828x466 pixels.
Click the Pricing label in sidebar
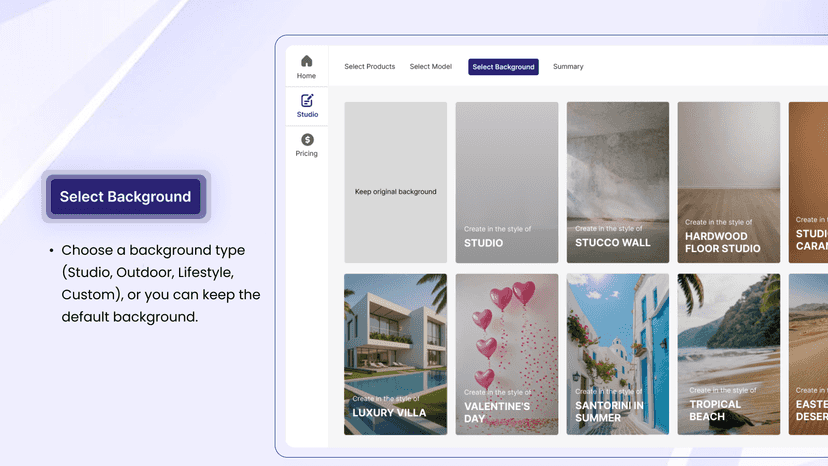coord(306,154)
